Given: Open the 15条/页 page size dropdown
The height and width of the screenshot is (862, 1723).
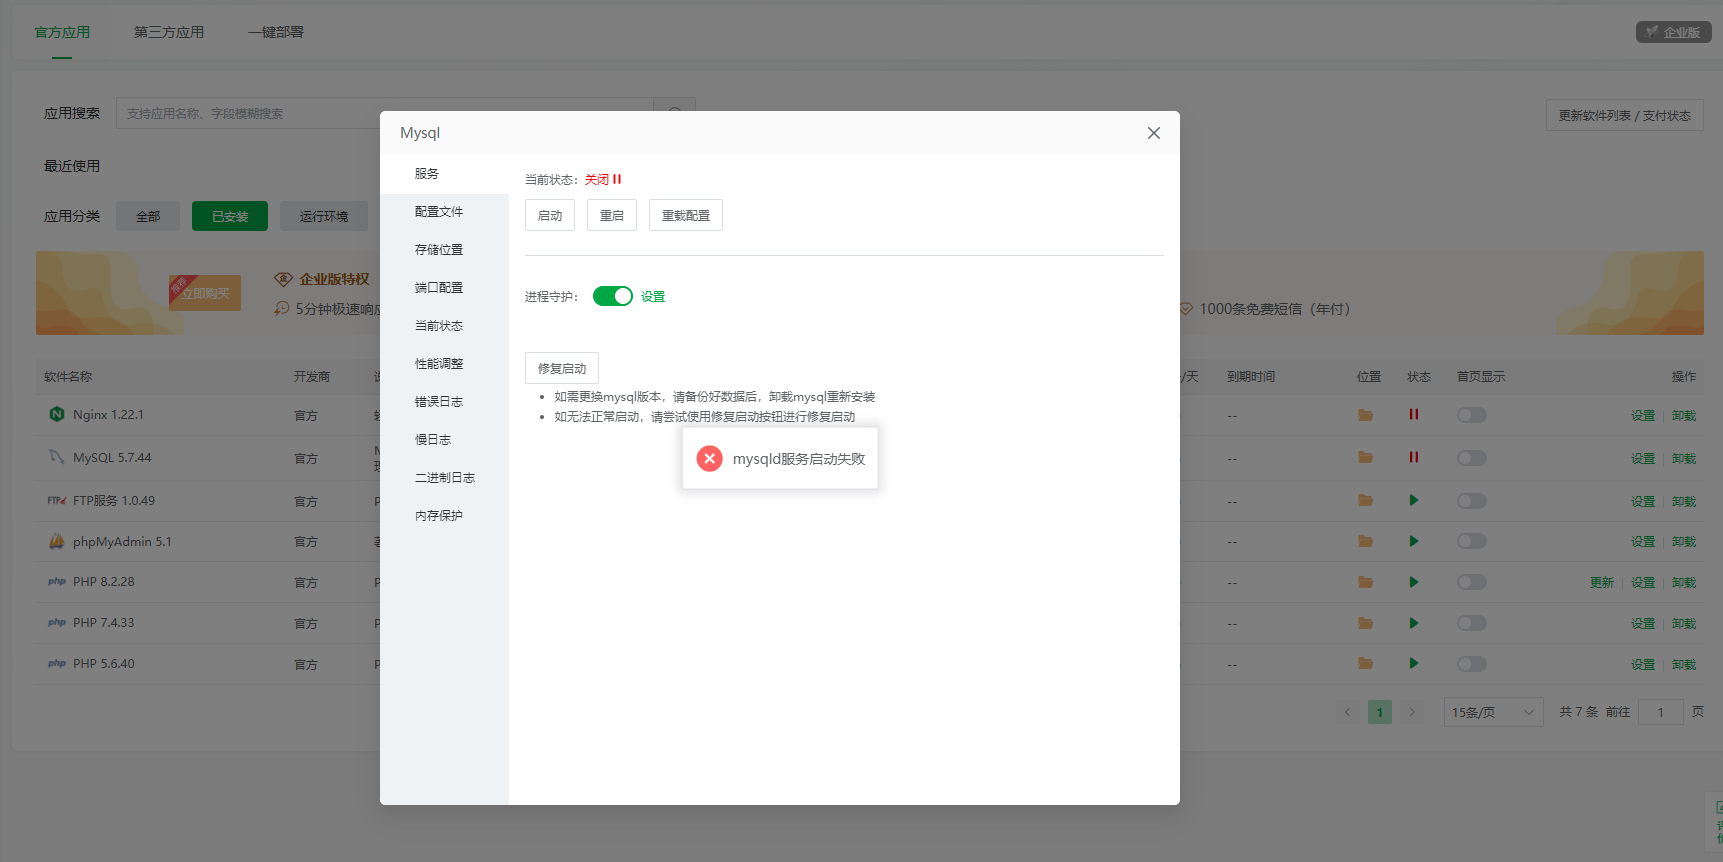Looking at the screenshot, I should (1493, 712).
